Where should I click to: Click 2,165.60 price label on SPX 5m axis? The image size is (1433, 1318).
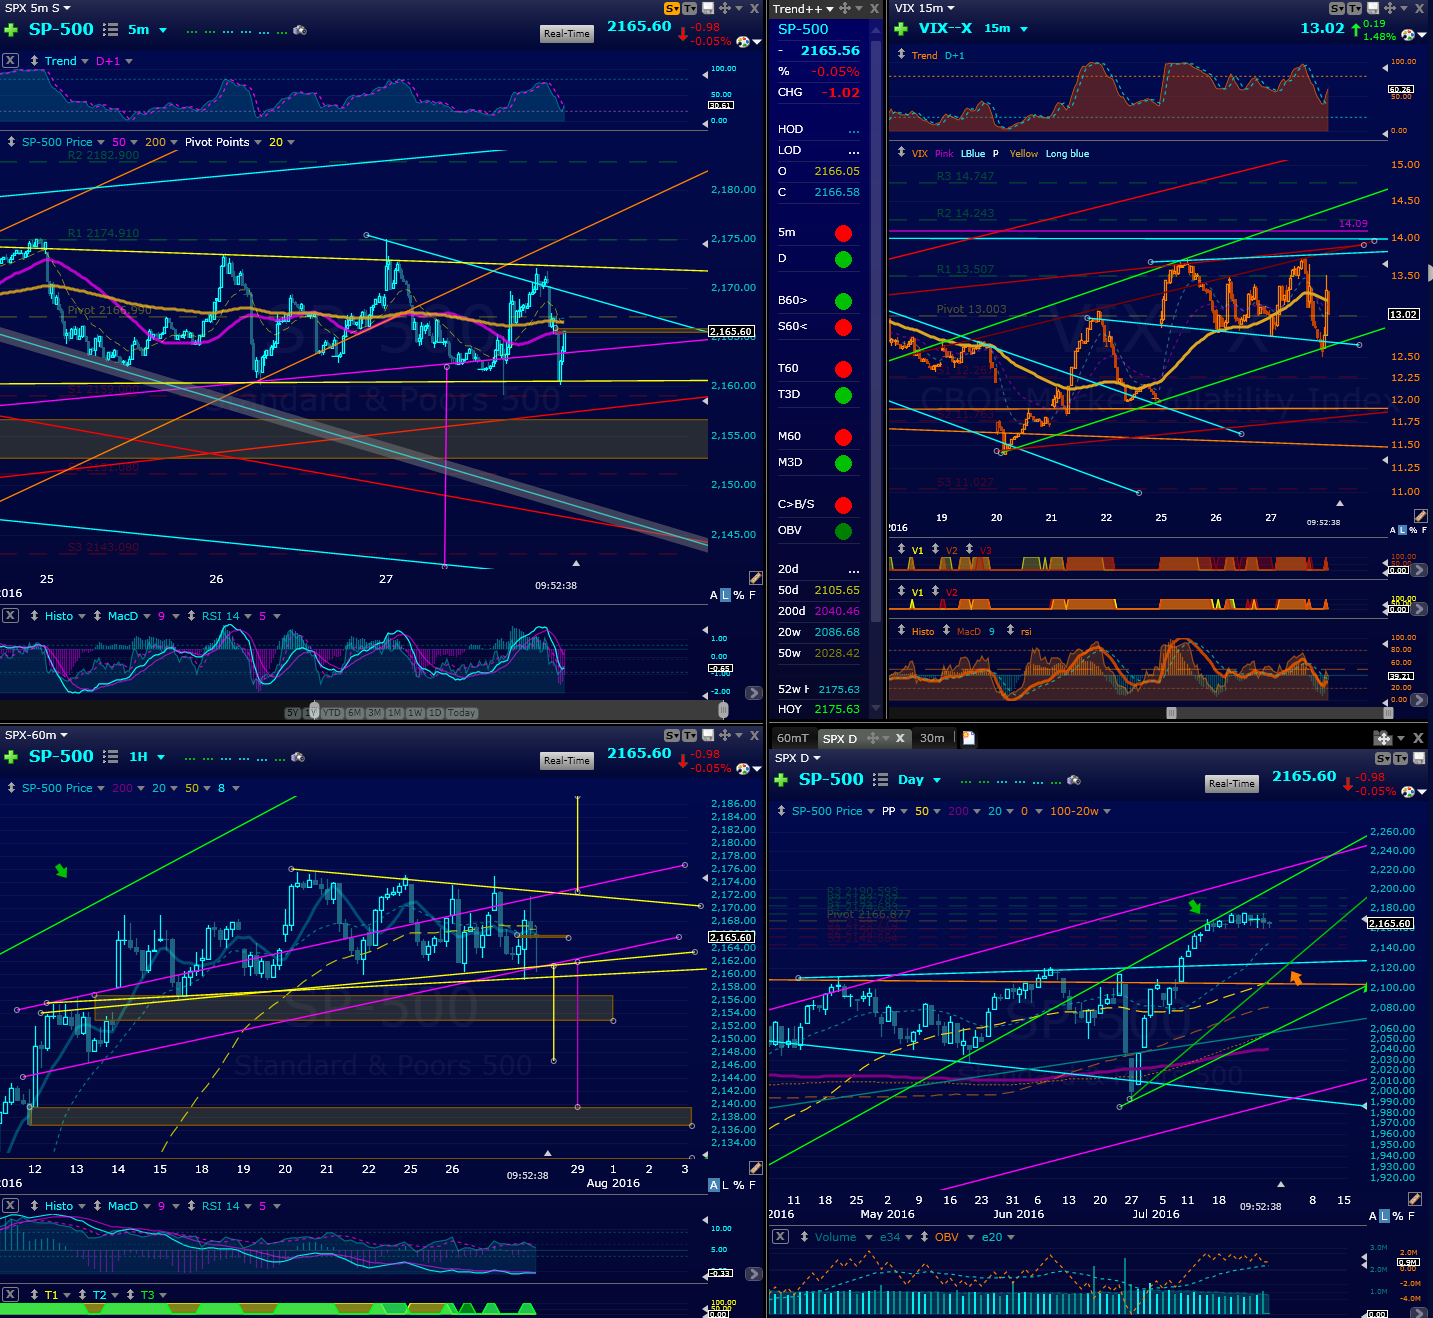click(731, 331)
